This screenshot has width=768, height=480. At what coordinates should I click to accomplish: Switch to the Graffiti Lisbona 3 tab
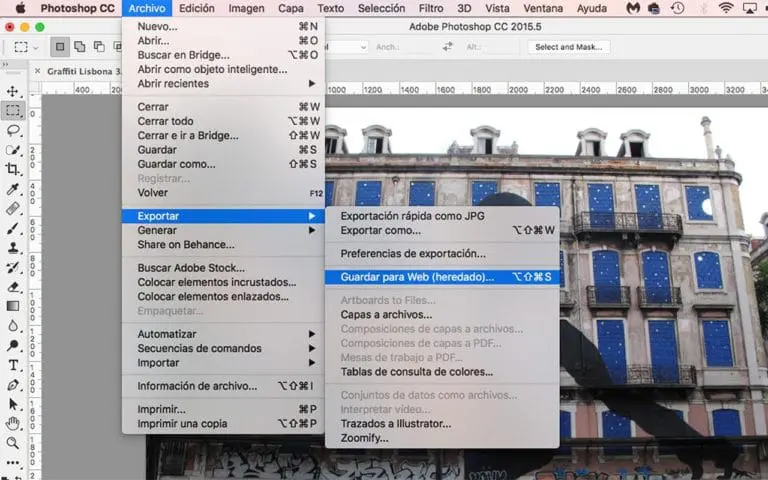(x=84, y=72)
